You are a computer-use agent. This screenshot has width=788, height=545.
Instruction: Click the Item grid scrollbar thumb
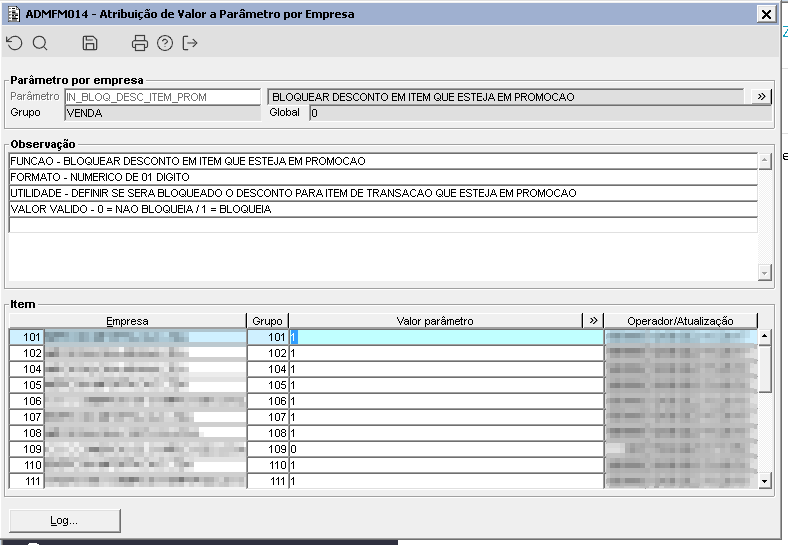764,368
